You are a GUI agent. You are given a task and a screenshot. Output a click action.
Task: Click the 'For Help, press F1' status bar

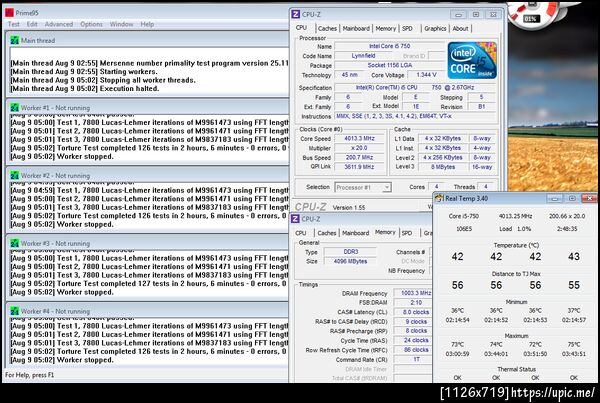(x=29, y=375)
